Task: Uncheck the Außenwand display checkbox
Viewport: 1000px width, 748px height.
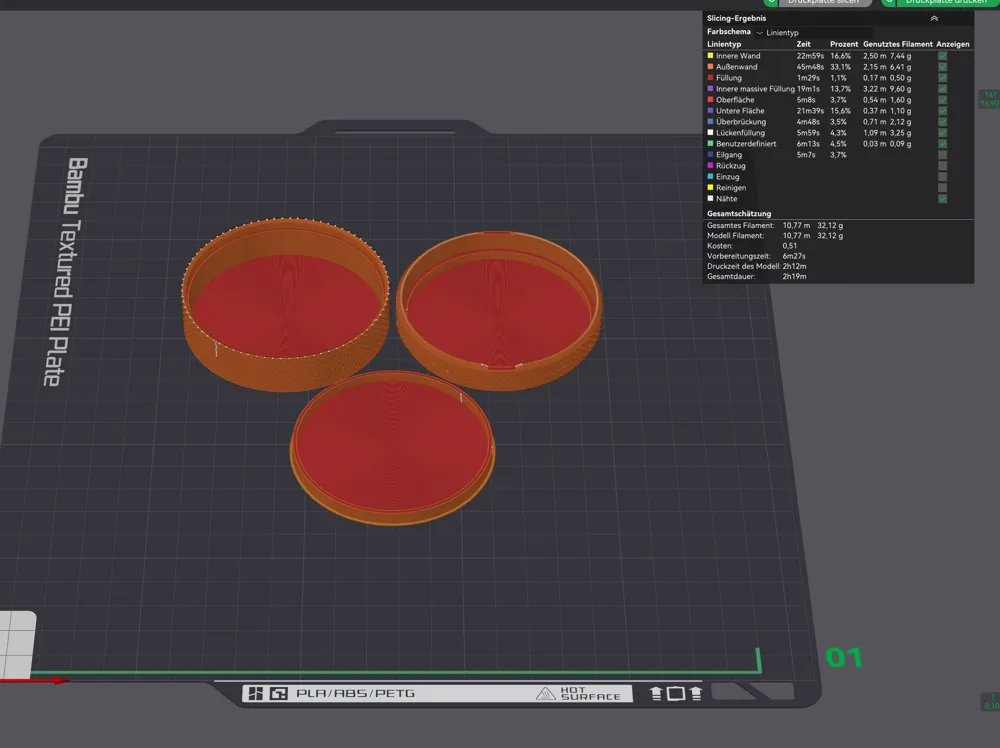Action: point(942,67)
